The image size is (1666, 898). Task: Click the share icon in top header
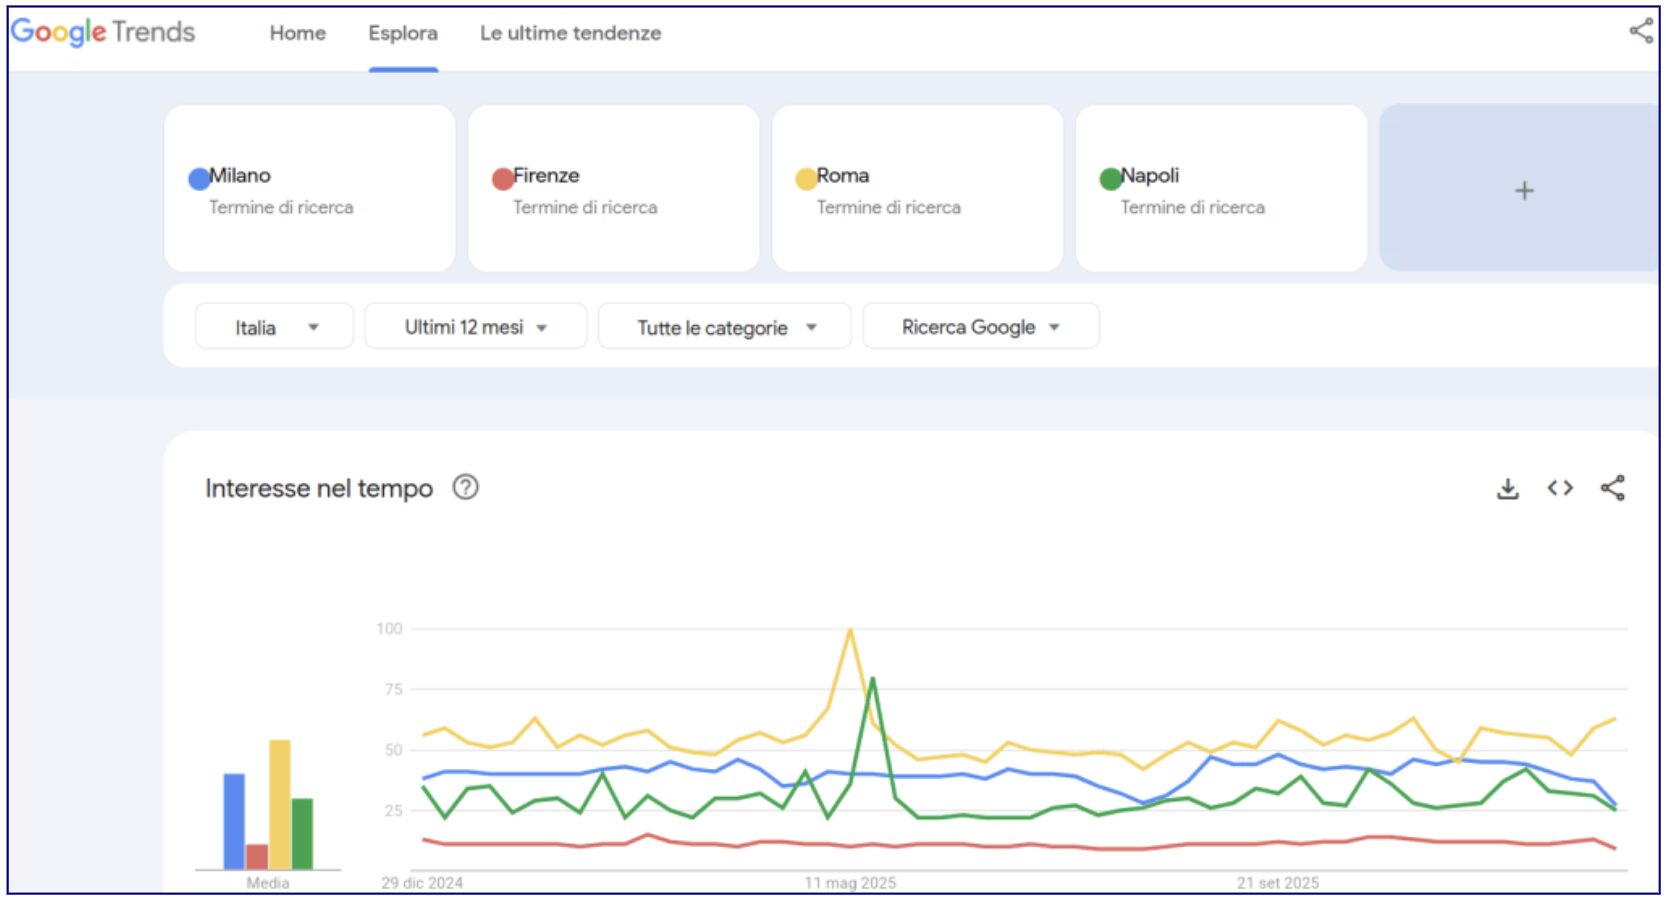(x=1640, y=30)
